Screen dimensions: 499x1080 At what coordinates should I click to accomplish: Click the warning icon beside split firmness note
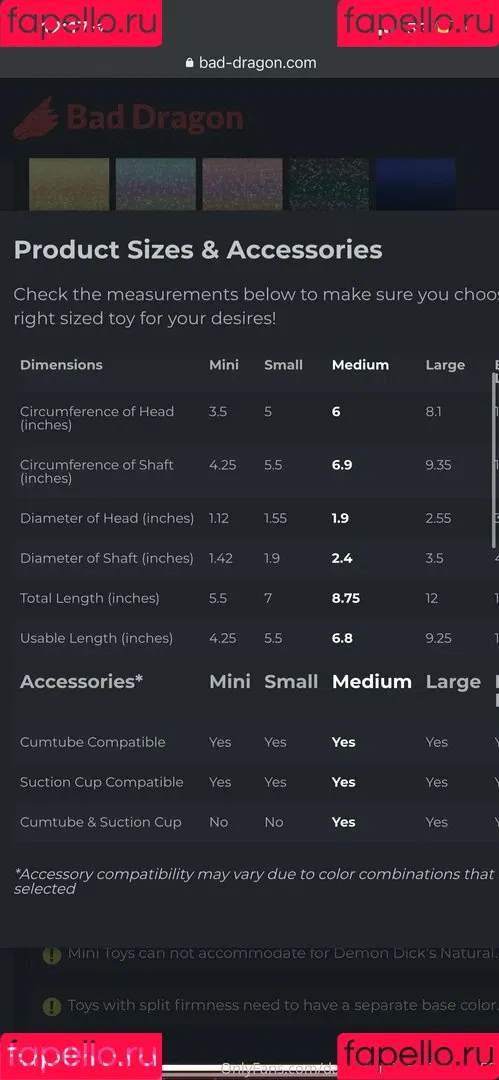pyautogui.click(x=52, y=1006)
